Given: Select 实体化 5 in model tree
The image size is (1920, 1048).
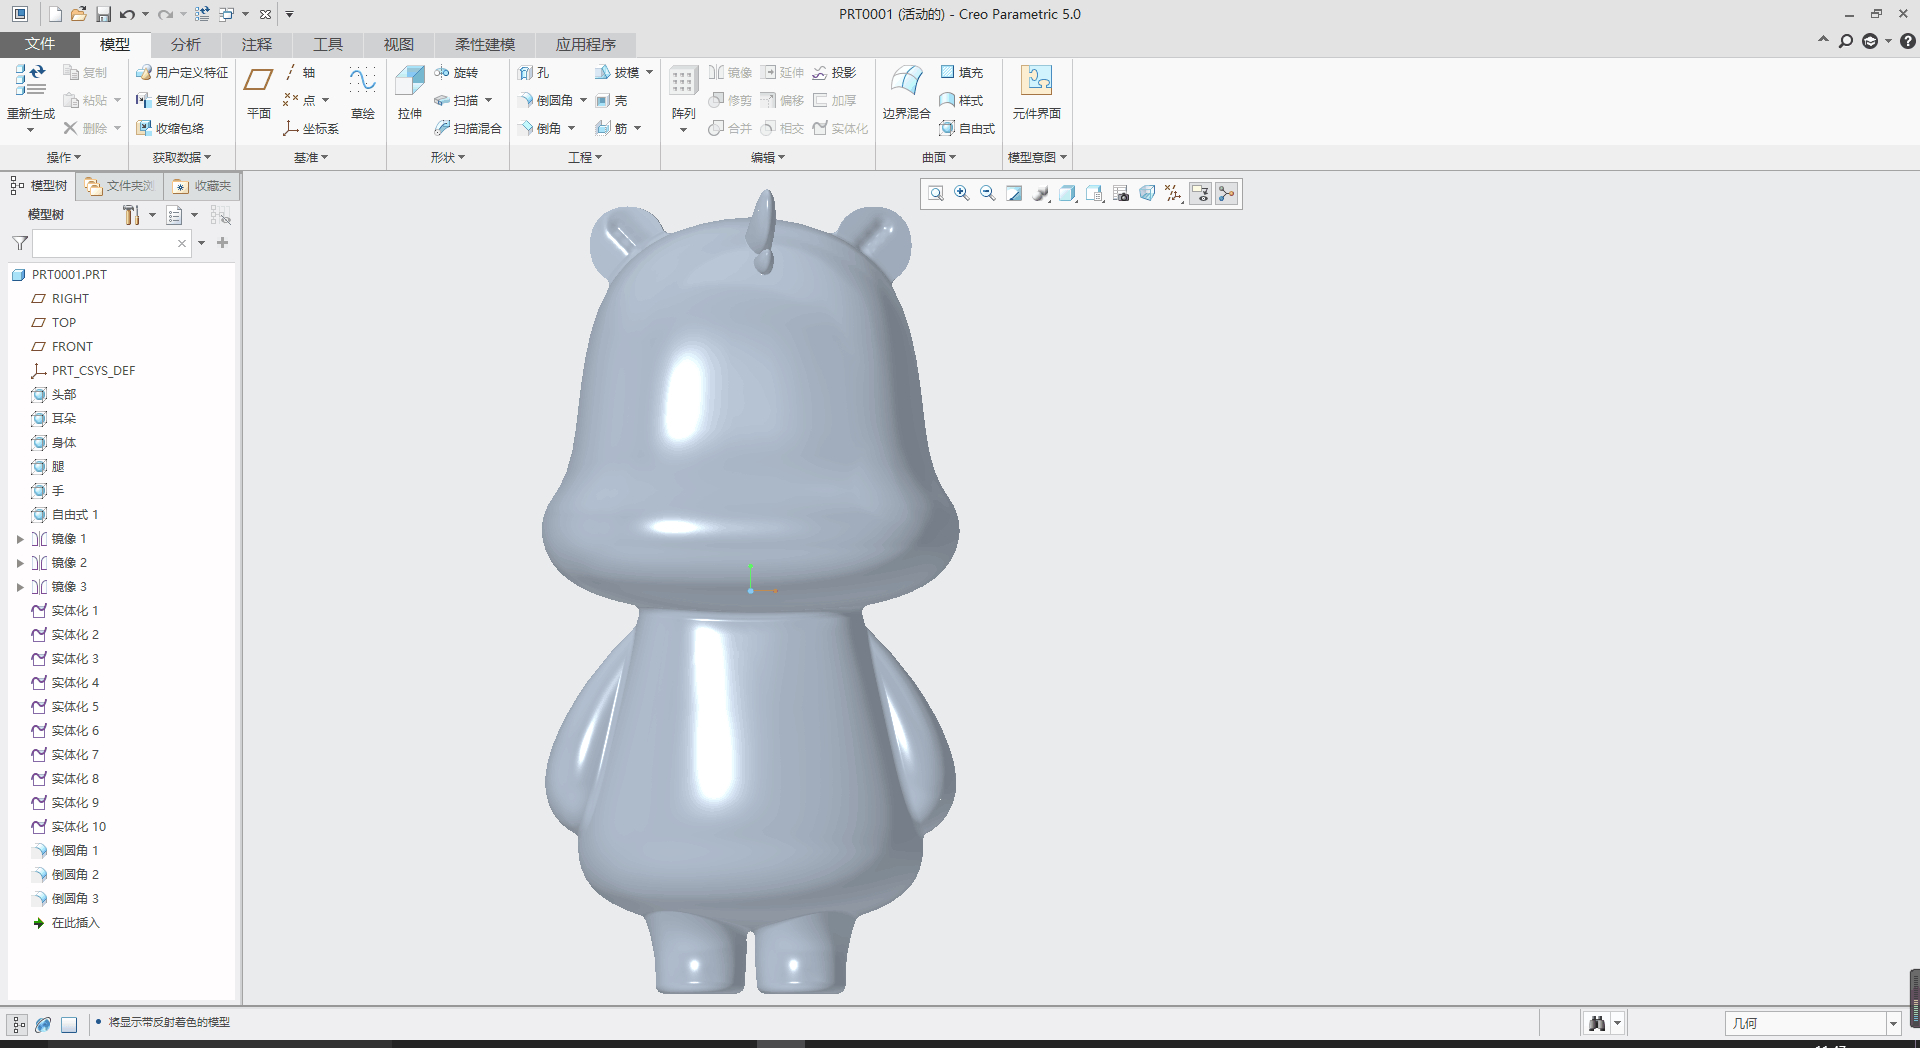Looking at the screenshot, I should (x=75, y=707).
